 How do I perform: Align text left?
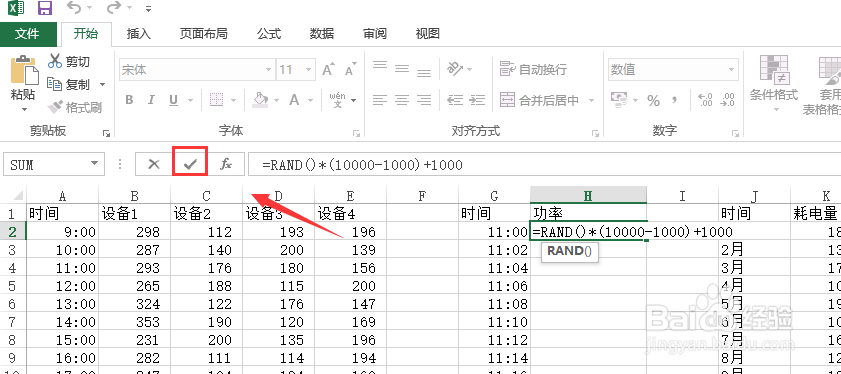pyautogui.click(x=380, y=100)
